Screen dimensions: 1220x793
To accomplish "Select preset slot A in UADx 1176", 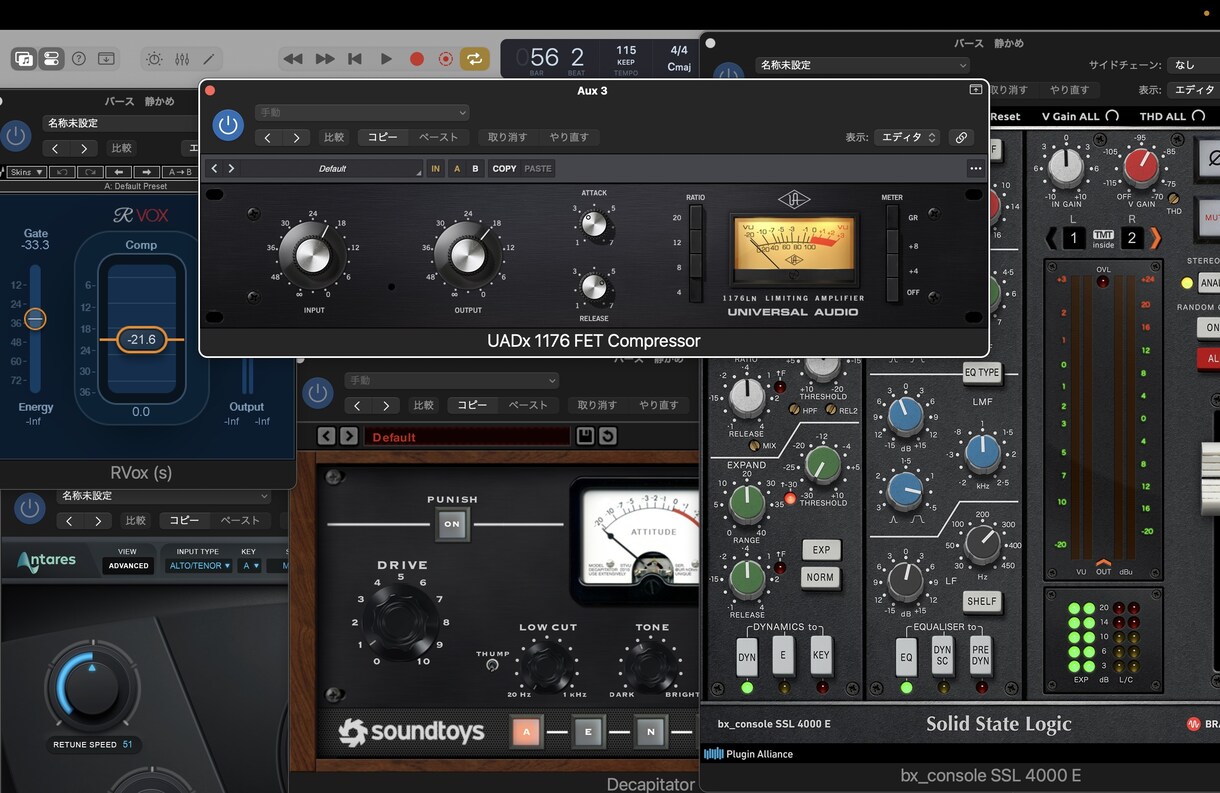I will pos(457,169).
